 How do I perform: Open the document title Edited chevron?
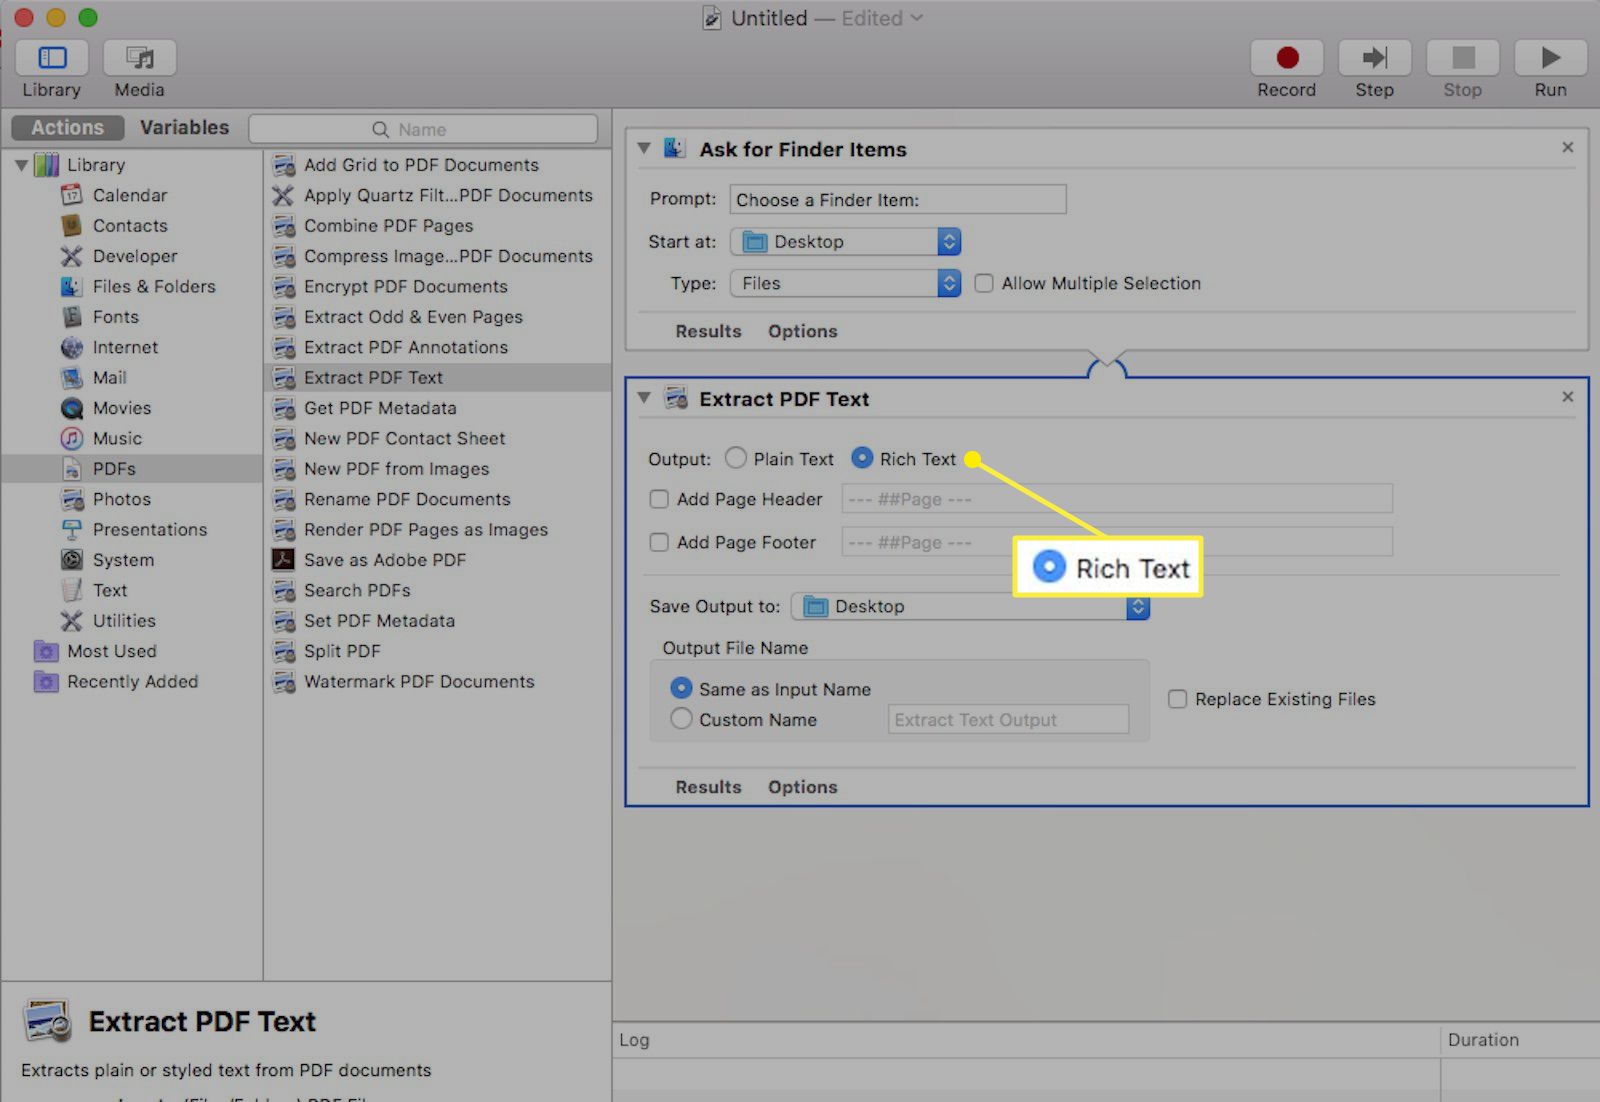tap(916, 18)
